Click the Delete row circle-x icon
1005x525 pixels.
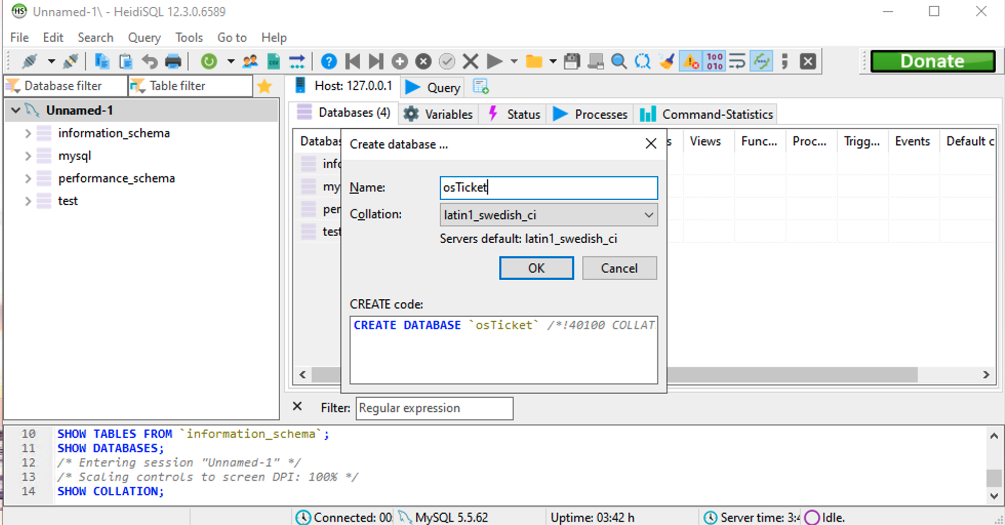coord(423,62)
